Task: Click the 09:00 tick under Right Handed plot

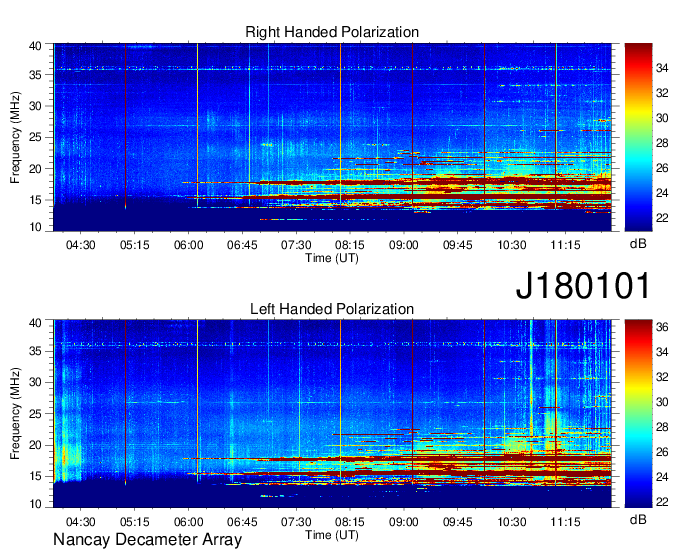Action: pyautogui.click(x=403, y=245)
